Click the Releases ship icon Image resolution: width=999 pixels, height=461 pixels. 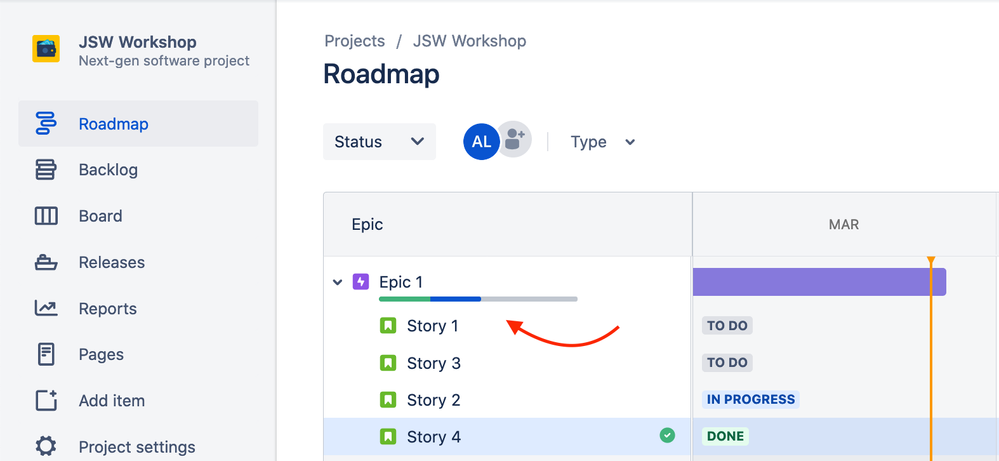(x=46, y=262)
